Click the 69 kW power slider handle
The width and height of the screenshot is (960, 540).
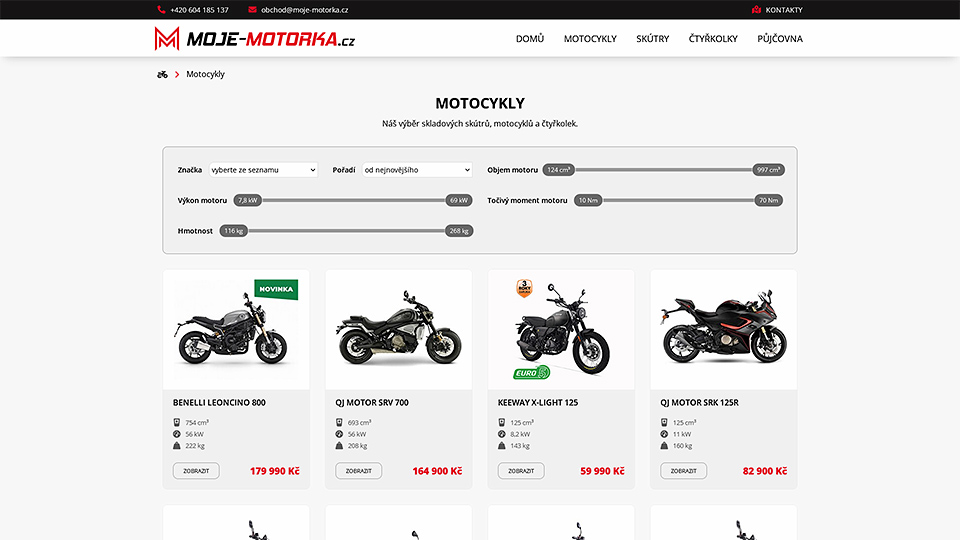[x=459, y=200]
